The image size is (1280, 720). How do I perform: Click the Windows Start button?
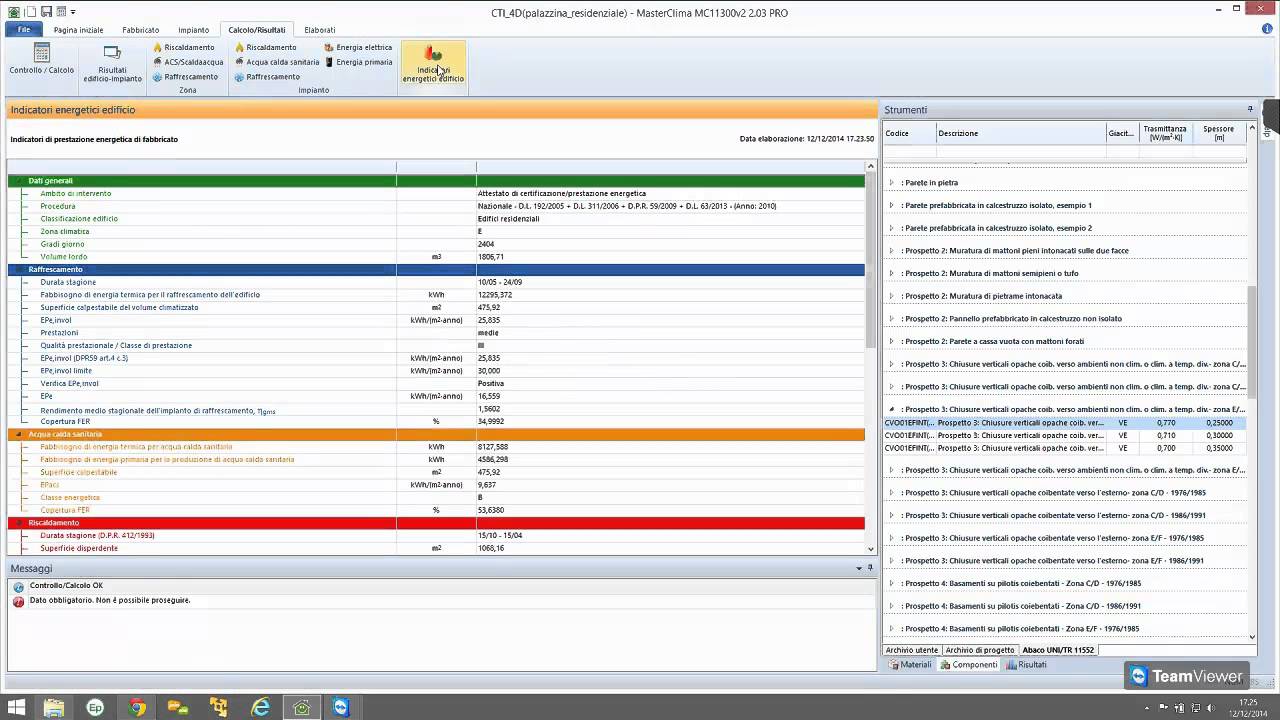tap(18, 707)
